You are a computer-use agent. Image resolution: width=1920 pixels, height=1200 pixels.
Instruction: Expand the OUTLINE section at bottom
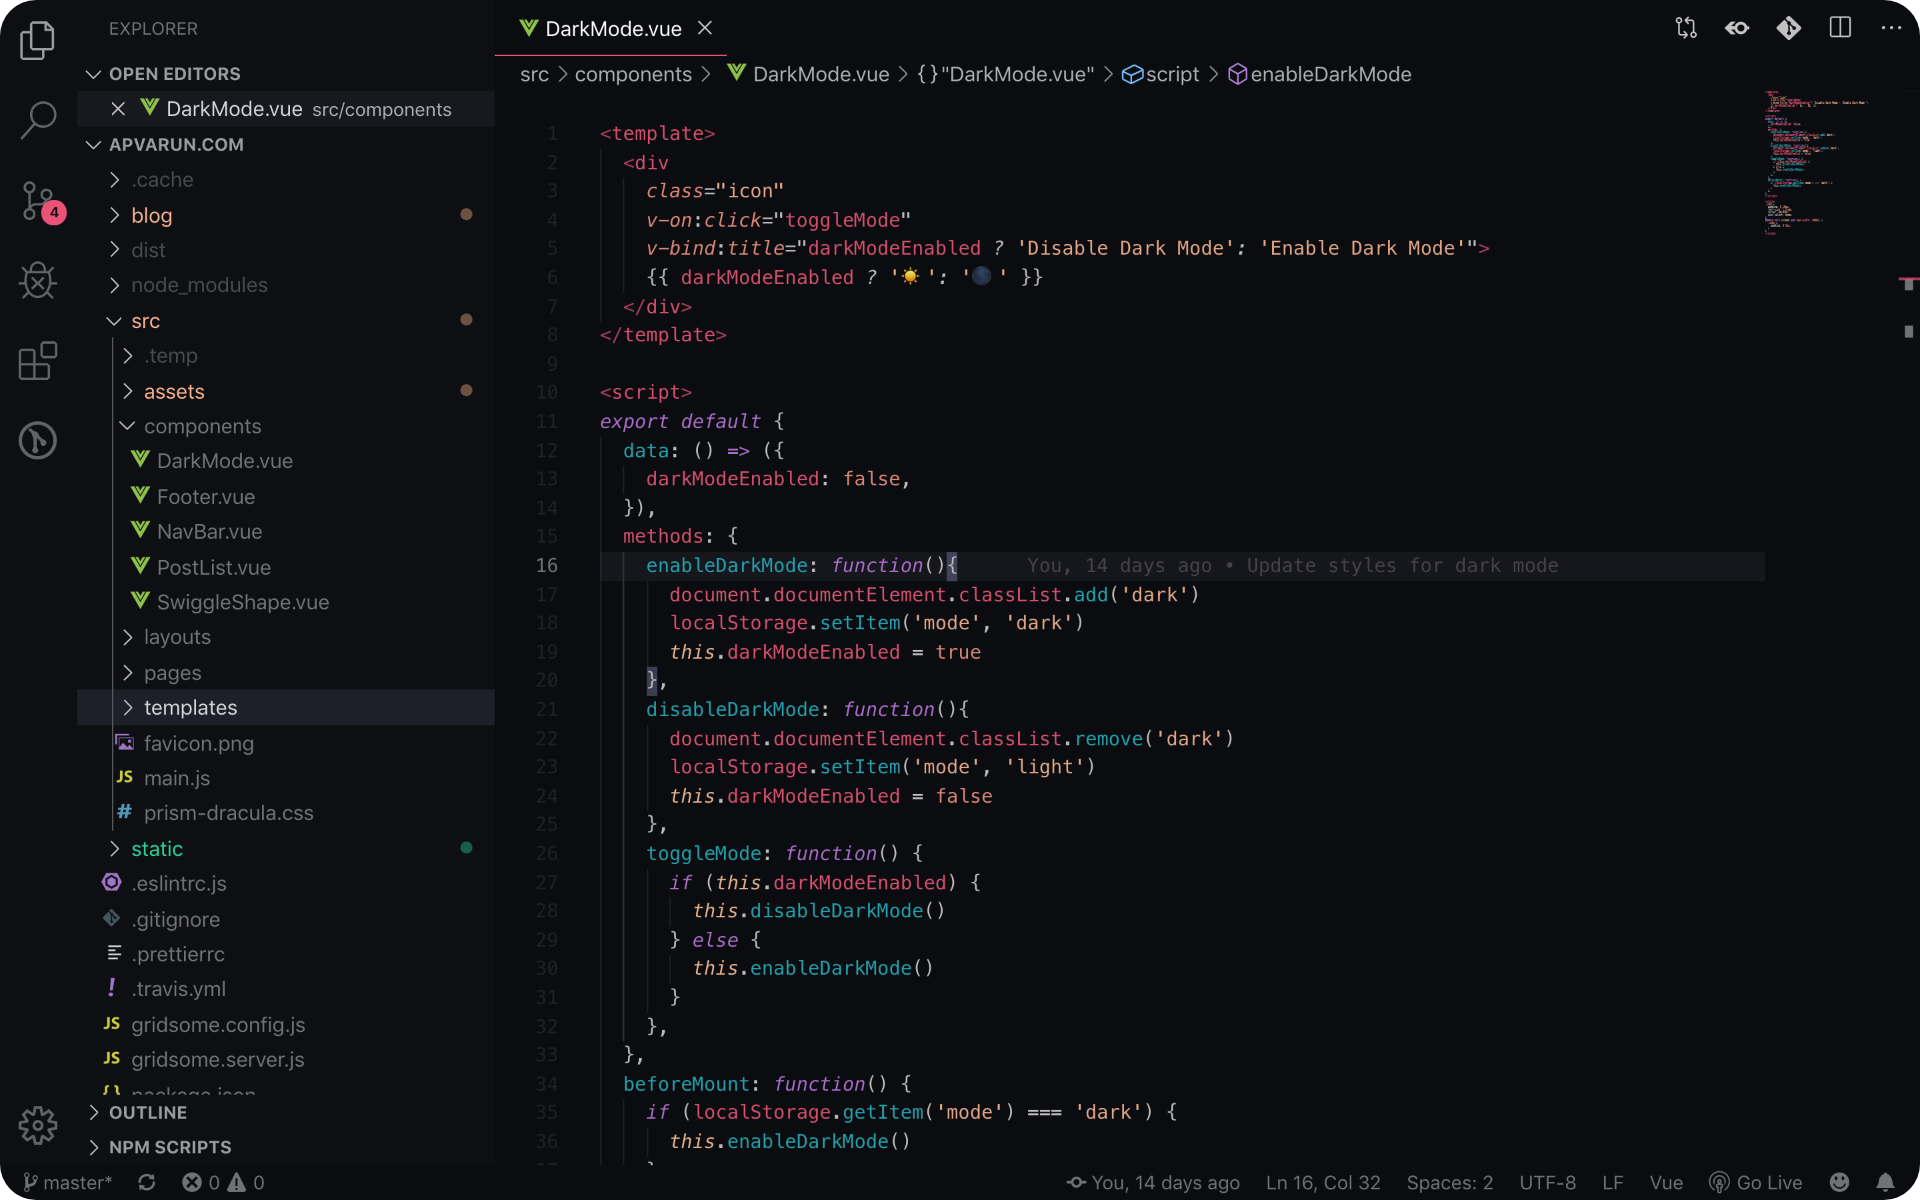[95, 1112]
